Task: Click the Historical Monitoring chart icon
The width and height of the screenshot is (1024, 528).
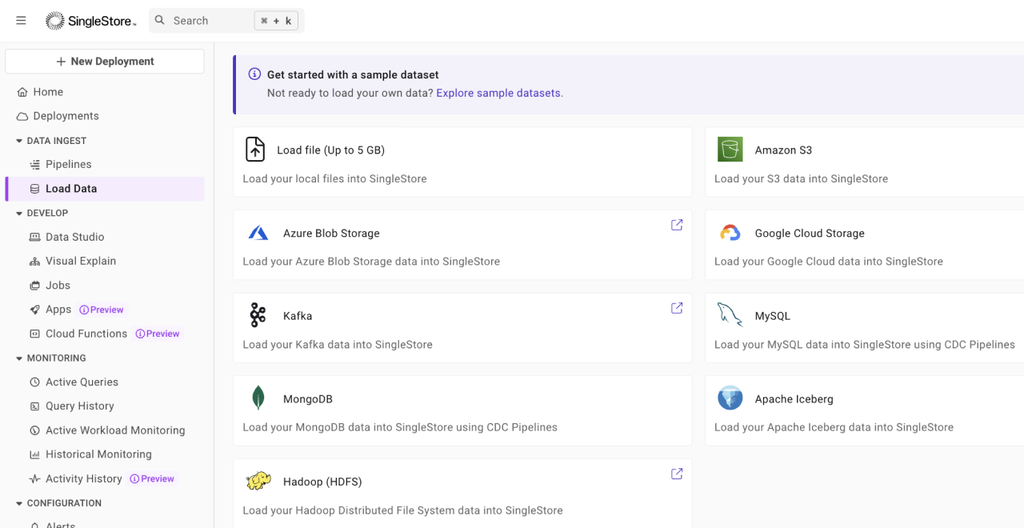Action: pyautogui.click(x=35, y=454)
